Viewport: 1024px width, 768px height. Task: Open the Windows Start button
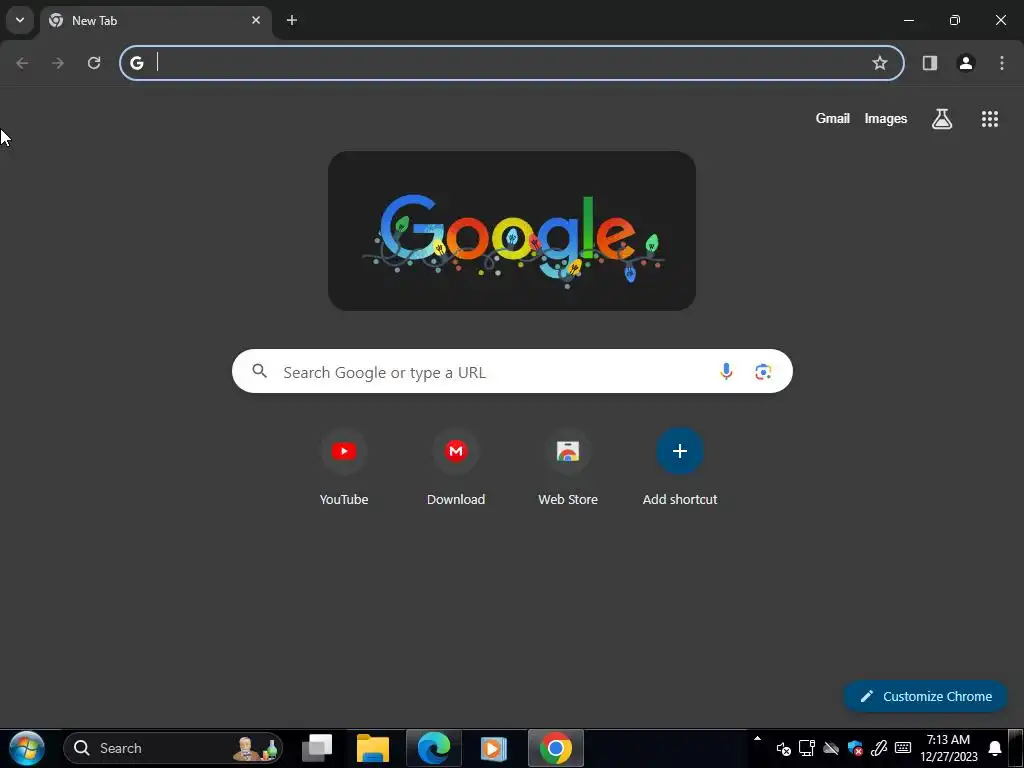[x=27, y=748]
